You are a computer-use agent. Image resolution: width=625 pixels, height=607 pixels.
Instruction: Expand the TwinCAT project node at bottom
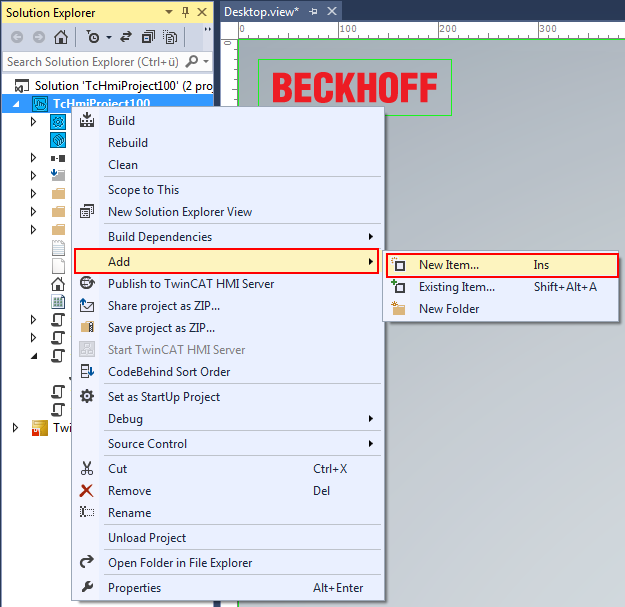point(15,428)
